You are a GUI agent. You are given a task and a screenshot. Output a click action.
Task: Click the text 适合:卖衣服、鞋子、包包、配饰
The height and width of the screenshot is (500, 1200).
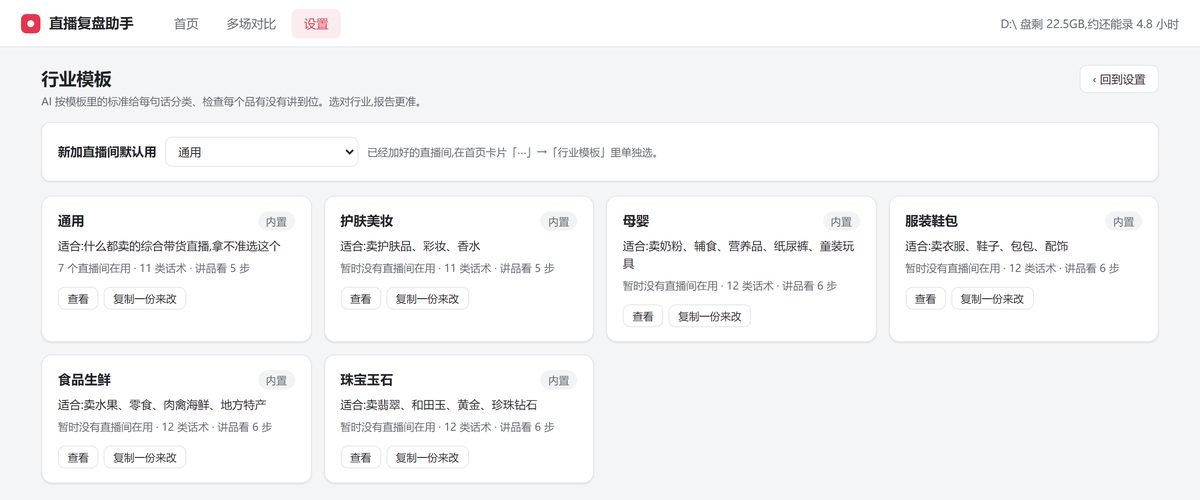pyautogui.click(x=987, y=246)
